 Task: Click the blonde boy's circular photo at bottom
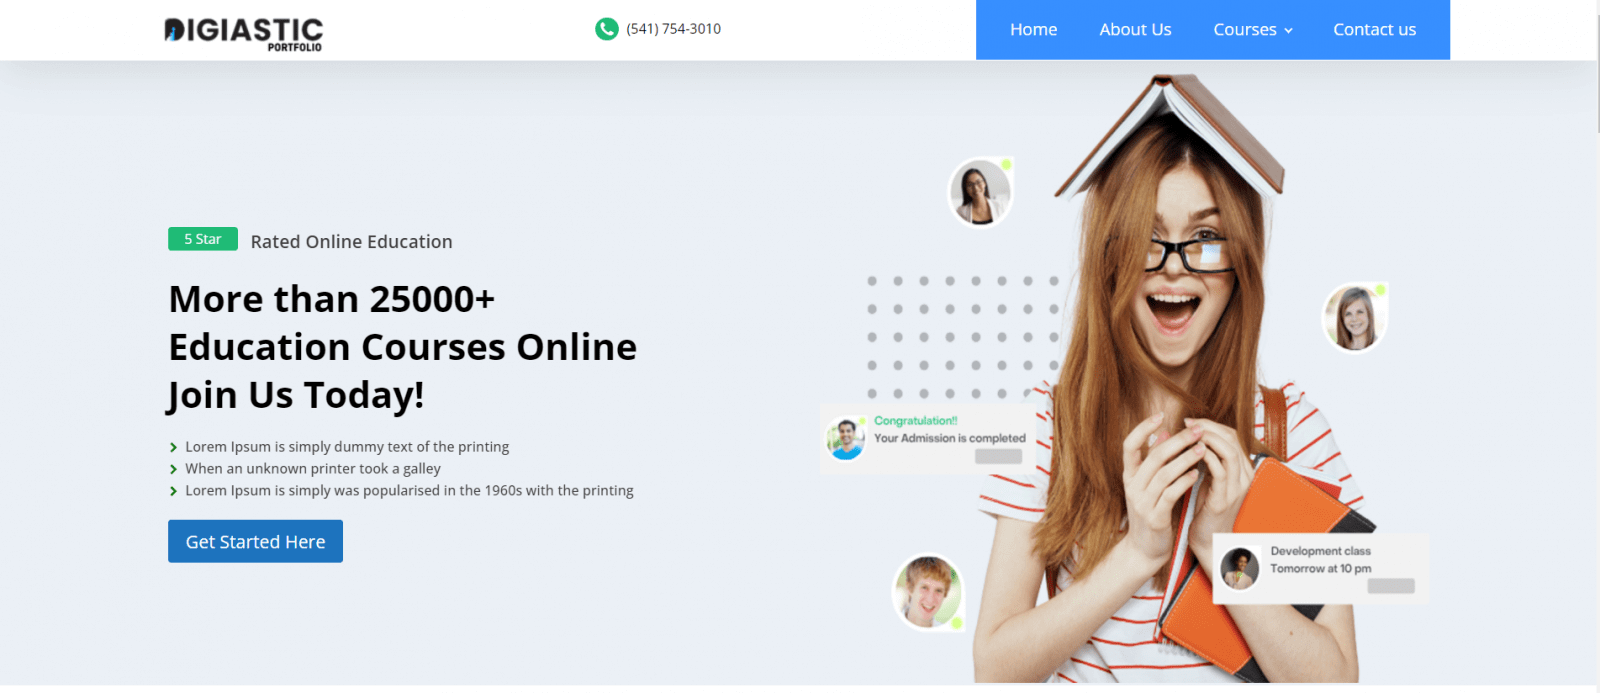pos(928,592)
